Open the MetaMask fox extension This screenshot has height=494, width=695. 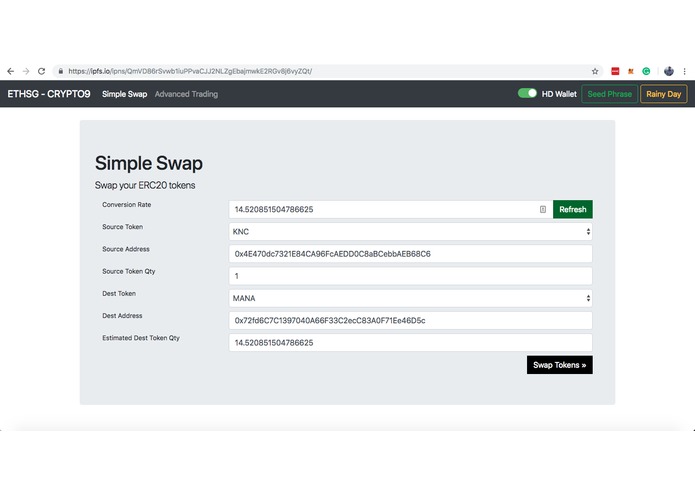[631, 71]
